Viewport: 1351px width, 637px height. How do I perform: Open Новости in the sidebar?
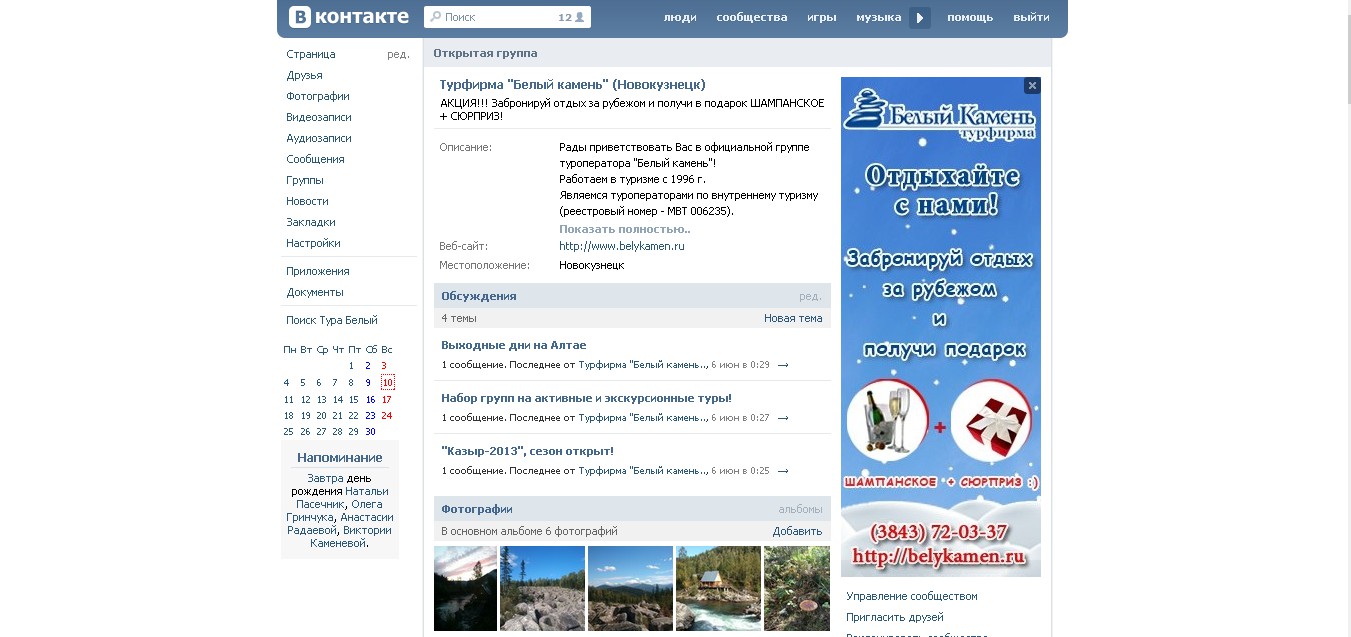(307, 201)
